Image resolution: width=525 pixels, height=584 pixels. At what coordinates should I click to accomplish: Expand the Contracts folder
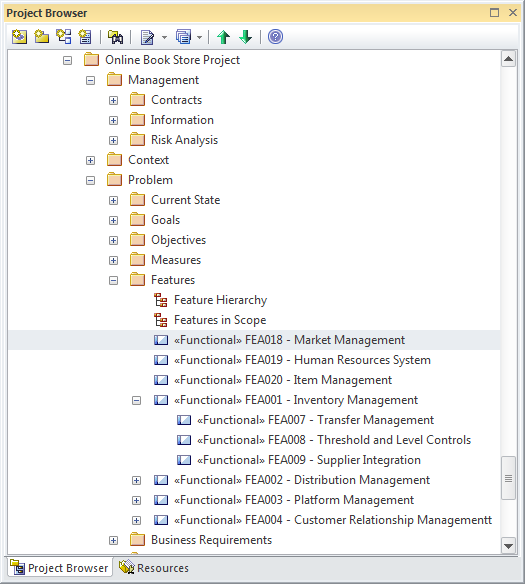114,100
